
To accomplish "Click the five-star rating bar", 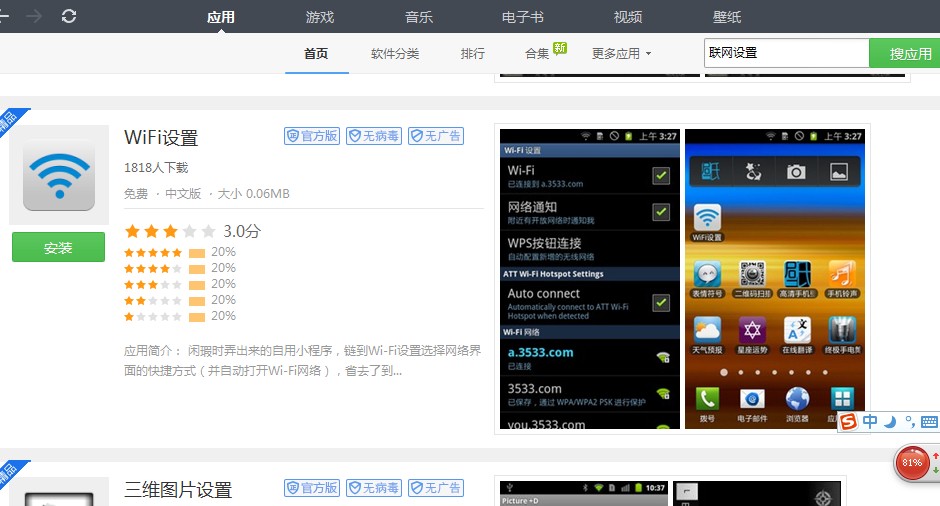I will pos(195,252).
